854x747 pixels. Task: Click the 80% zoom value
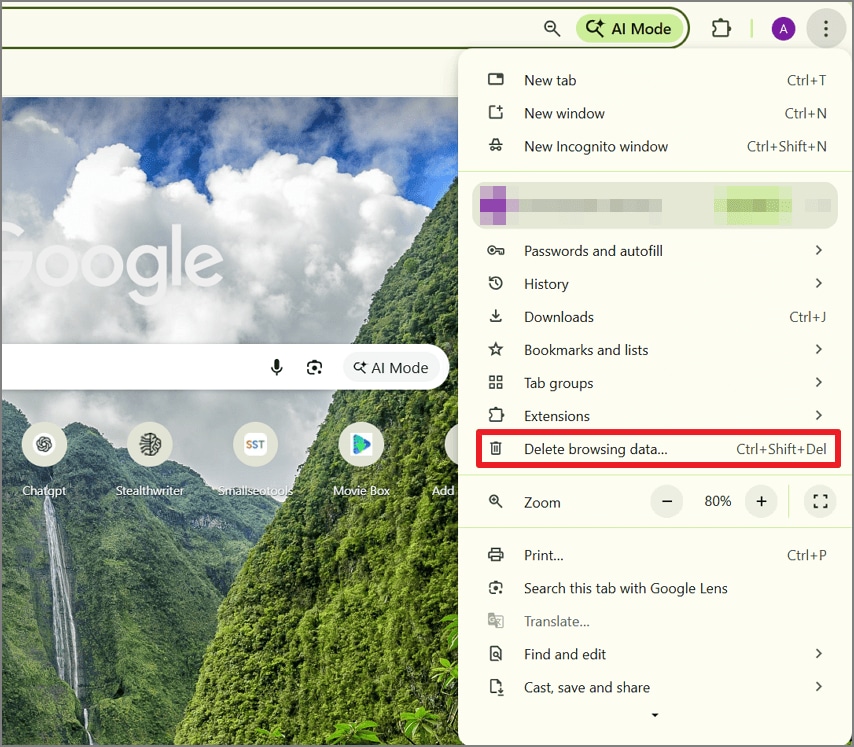717,501
